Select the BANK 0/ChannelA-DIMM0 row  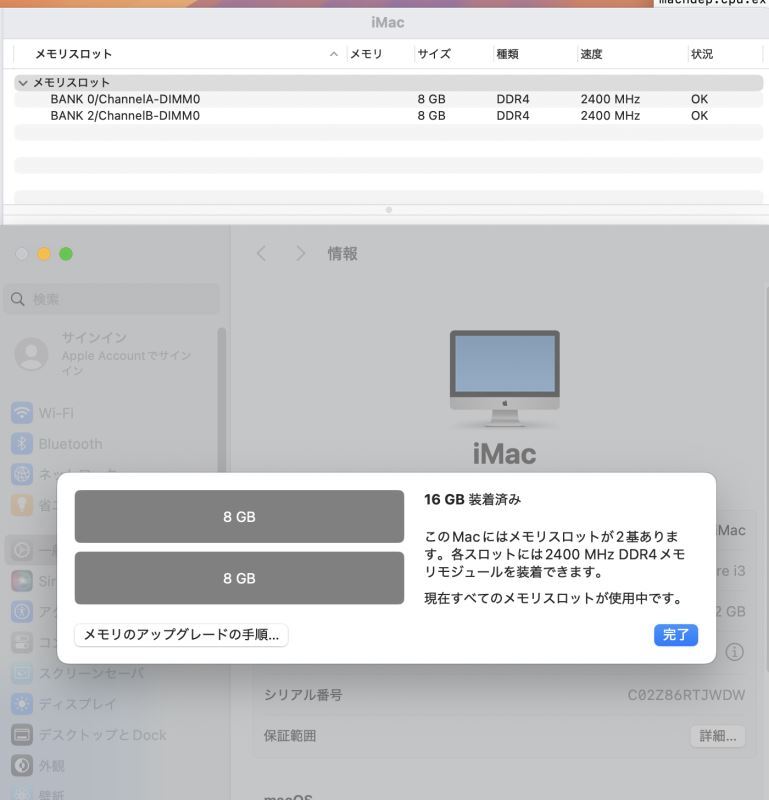tap(388, 99)
